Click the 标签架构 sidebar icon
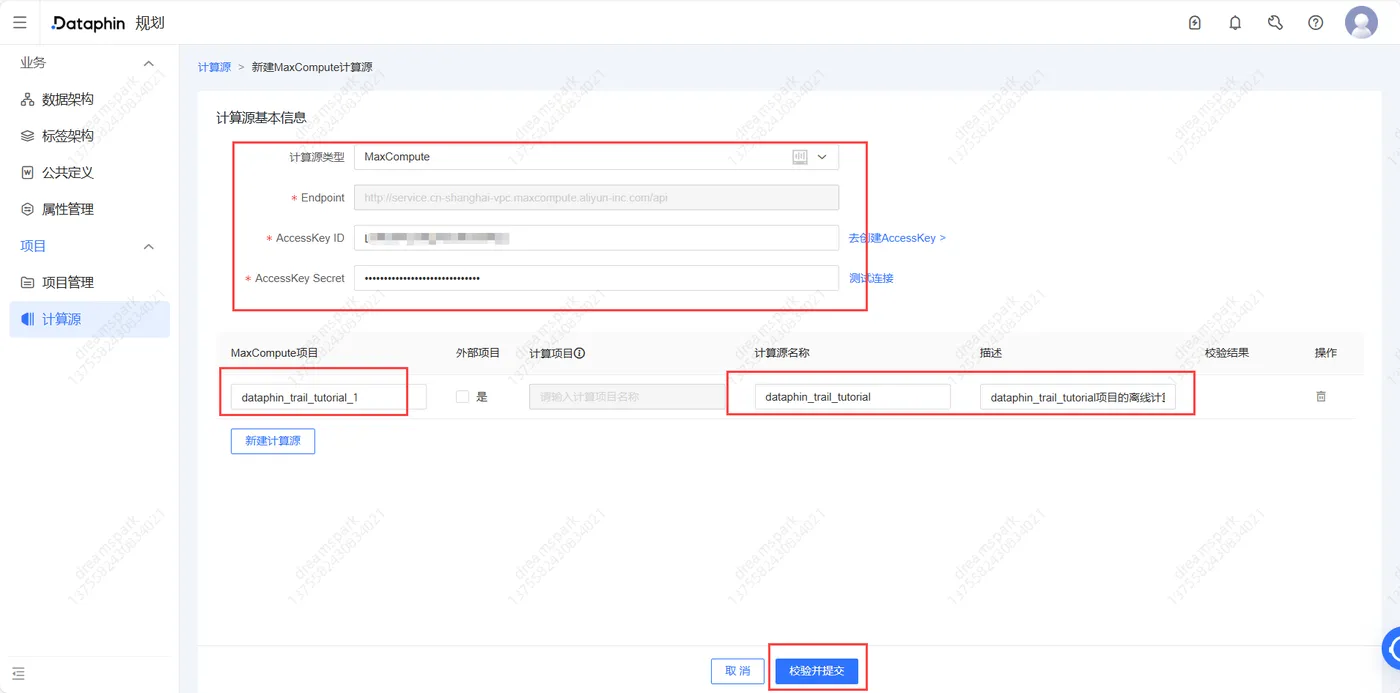Screen dimensions: 1400x693 28,136
